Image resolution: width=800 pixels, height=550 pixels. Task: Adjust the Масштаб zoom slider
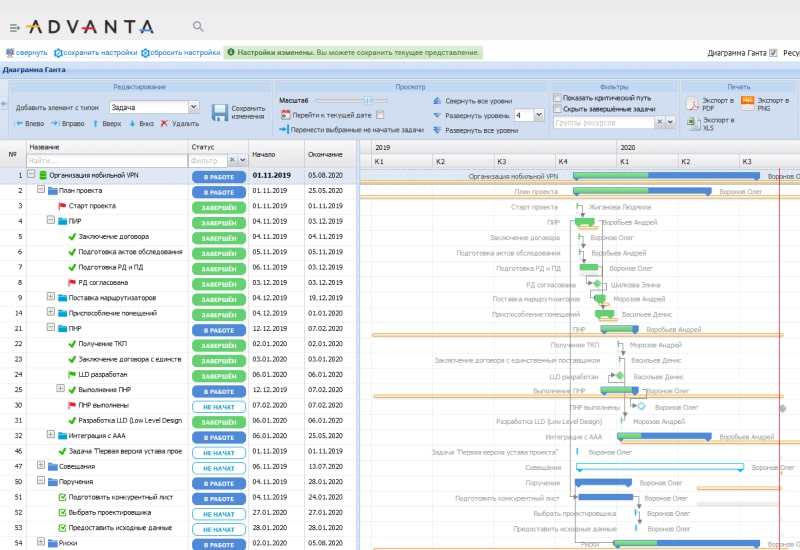[x=369, y=101]
